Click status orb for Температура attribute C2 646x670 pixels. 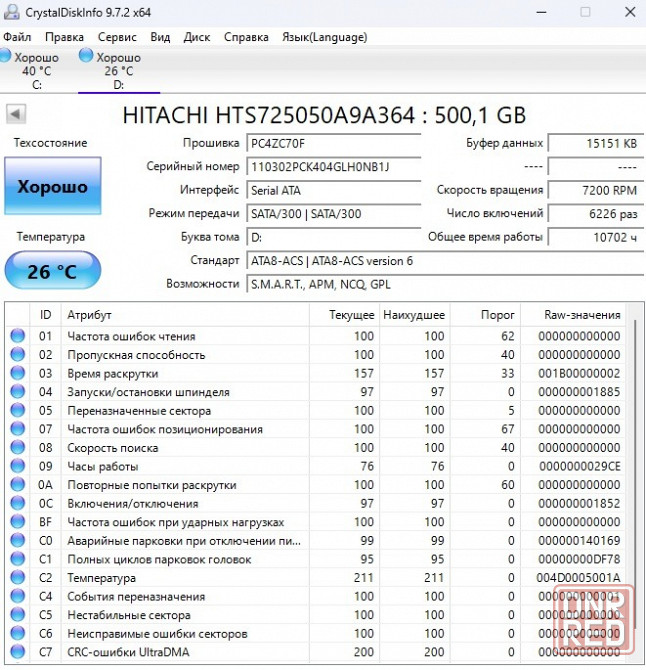pyautogui.click(x=17, y=578)
